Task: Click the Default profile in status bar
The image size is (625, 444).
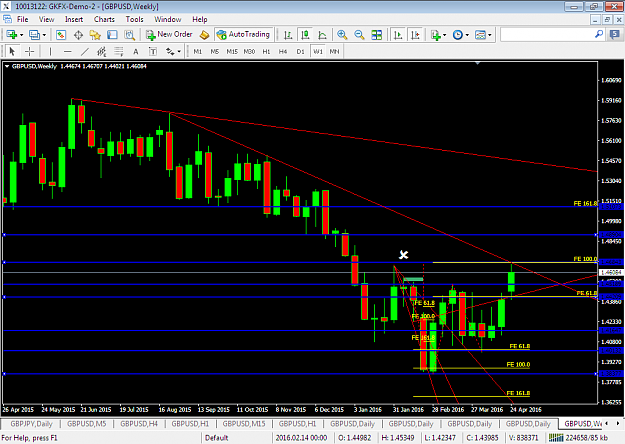Action: [x=216, y=438]
